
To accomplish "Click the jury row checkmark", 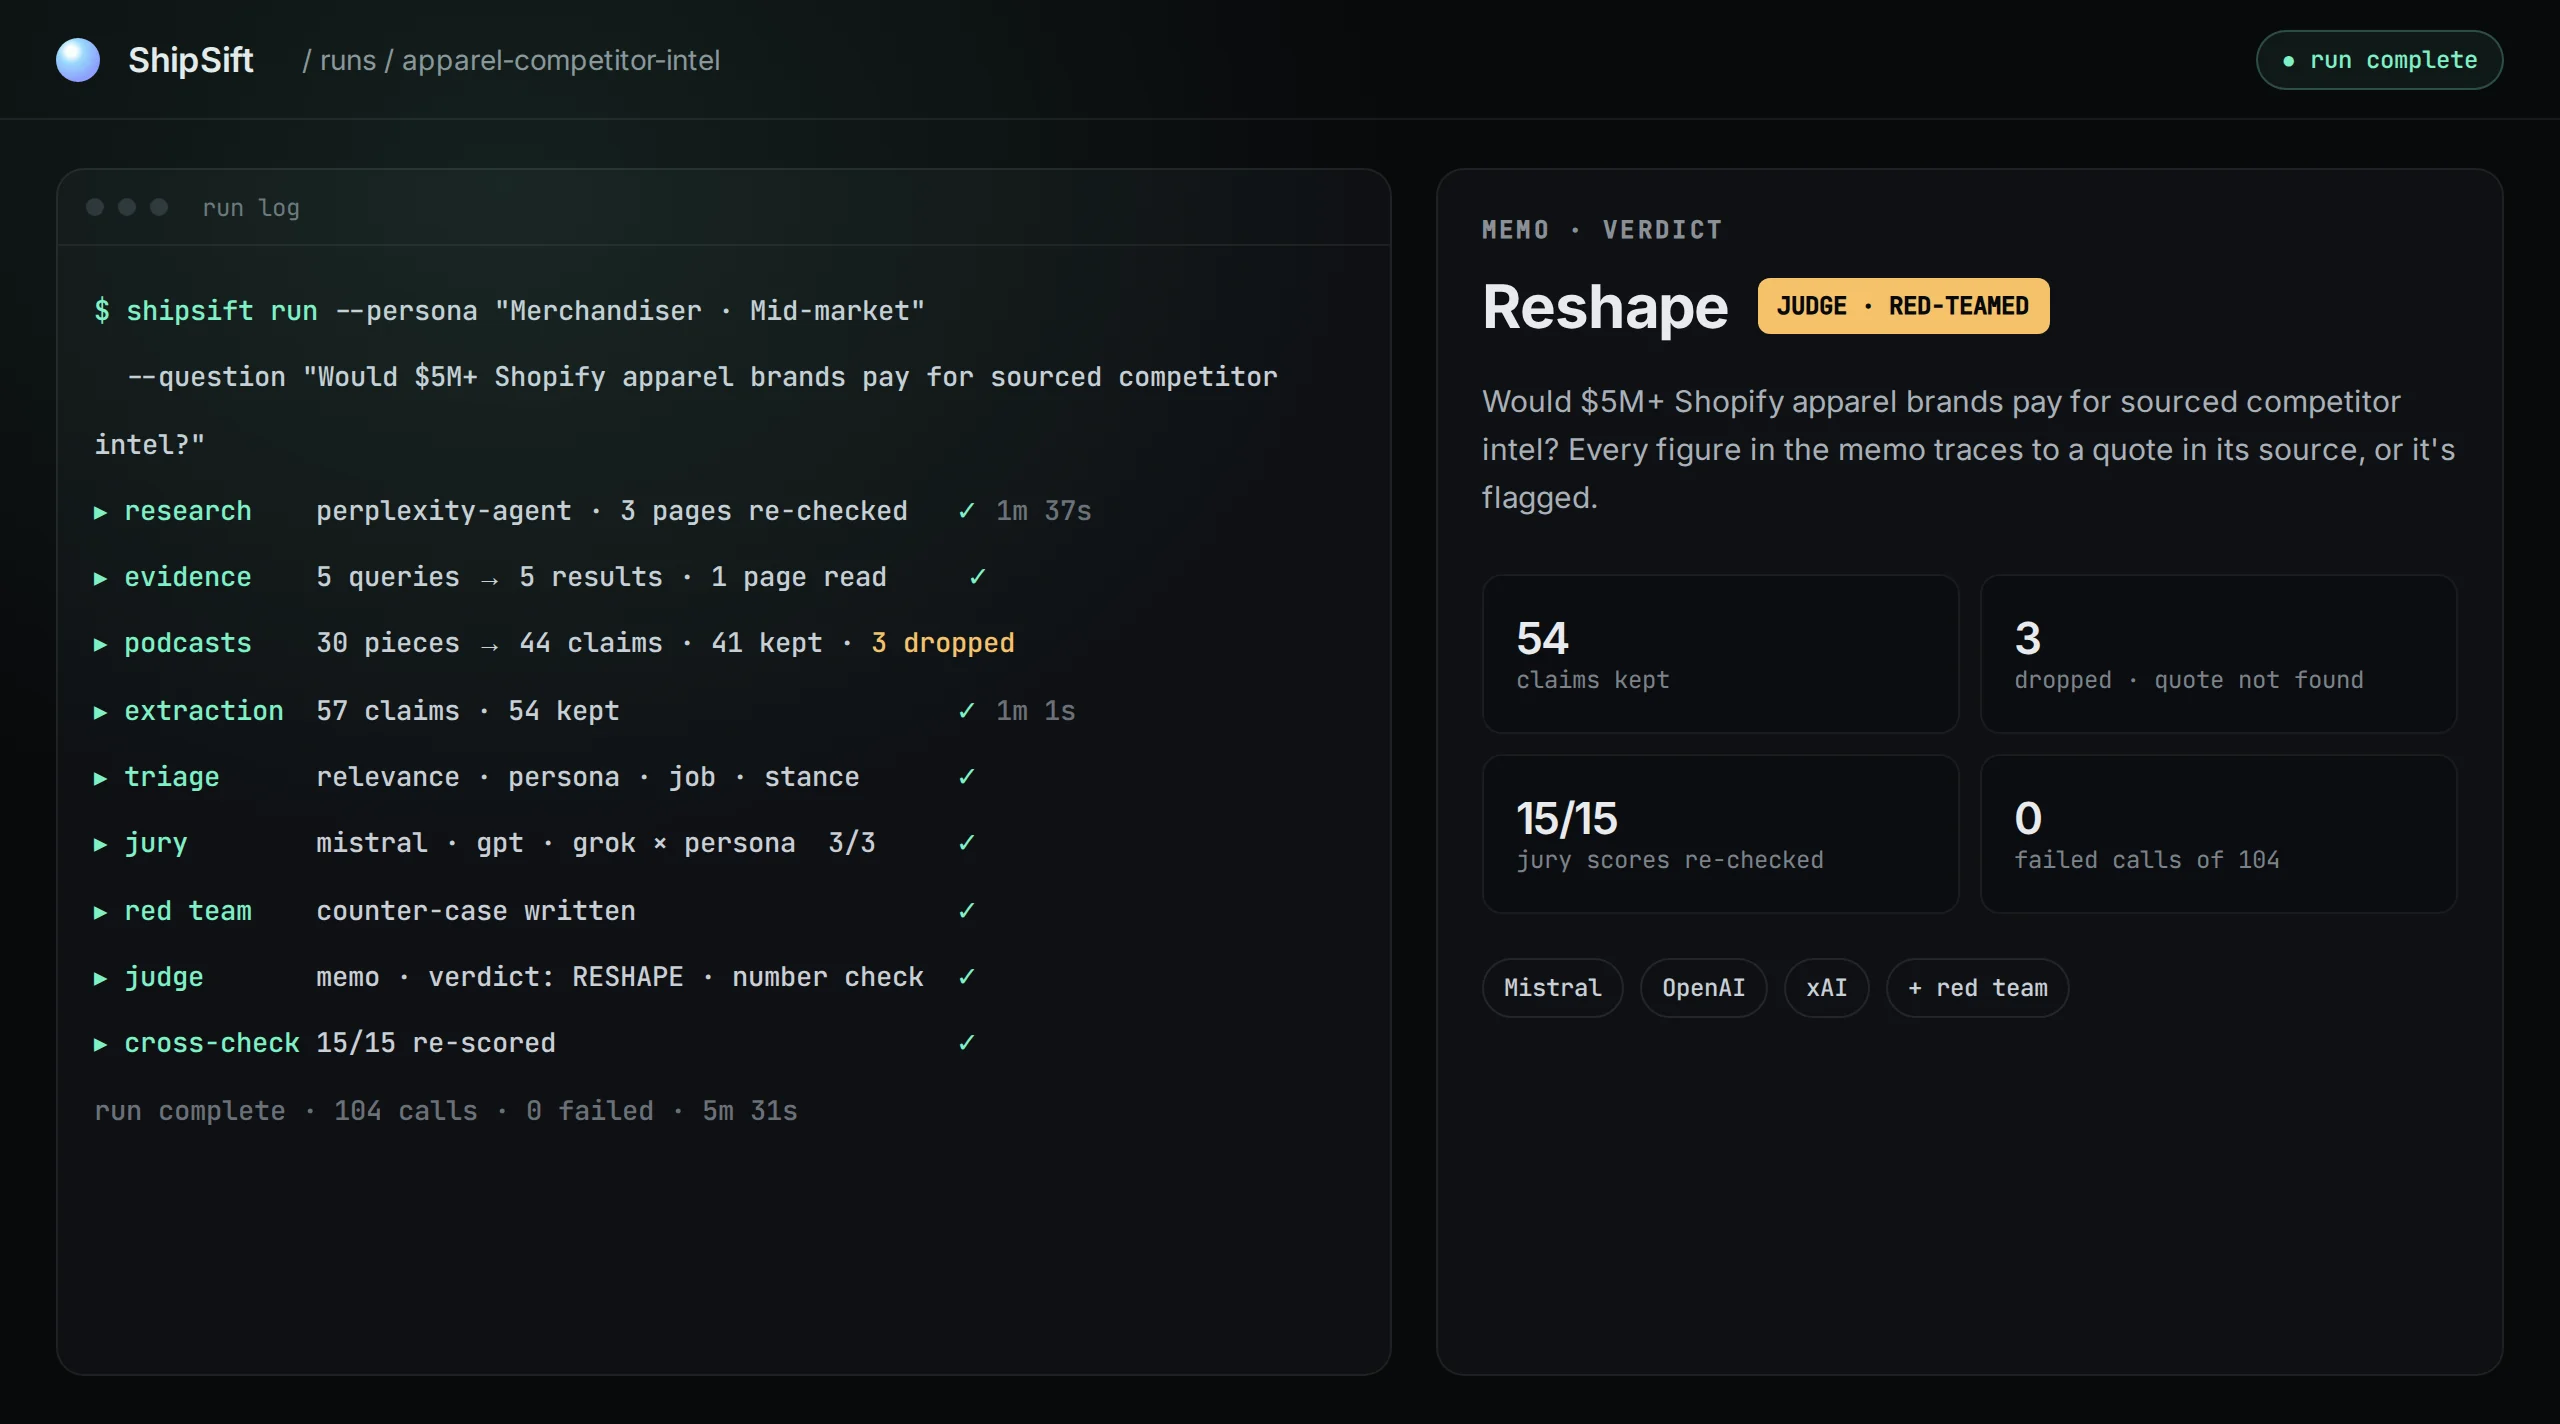I will [966, 843].
